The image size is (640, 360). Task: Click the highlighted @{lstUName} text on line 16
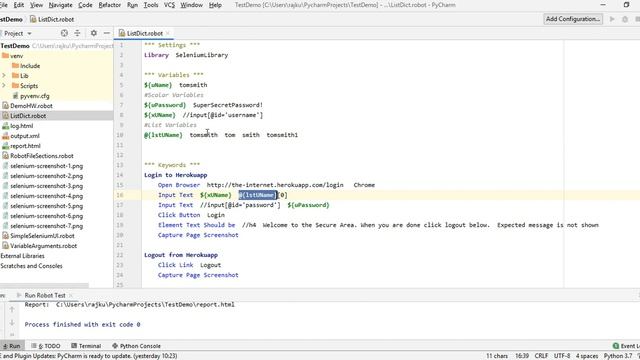click(258, 195)
